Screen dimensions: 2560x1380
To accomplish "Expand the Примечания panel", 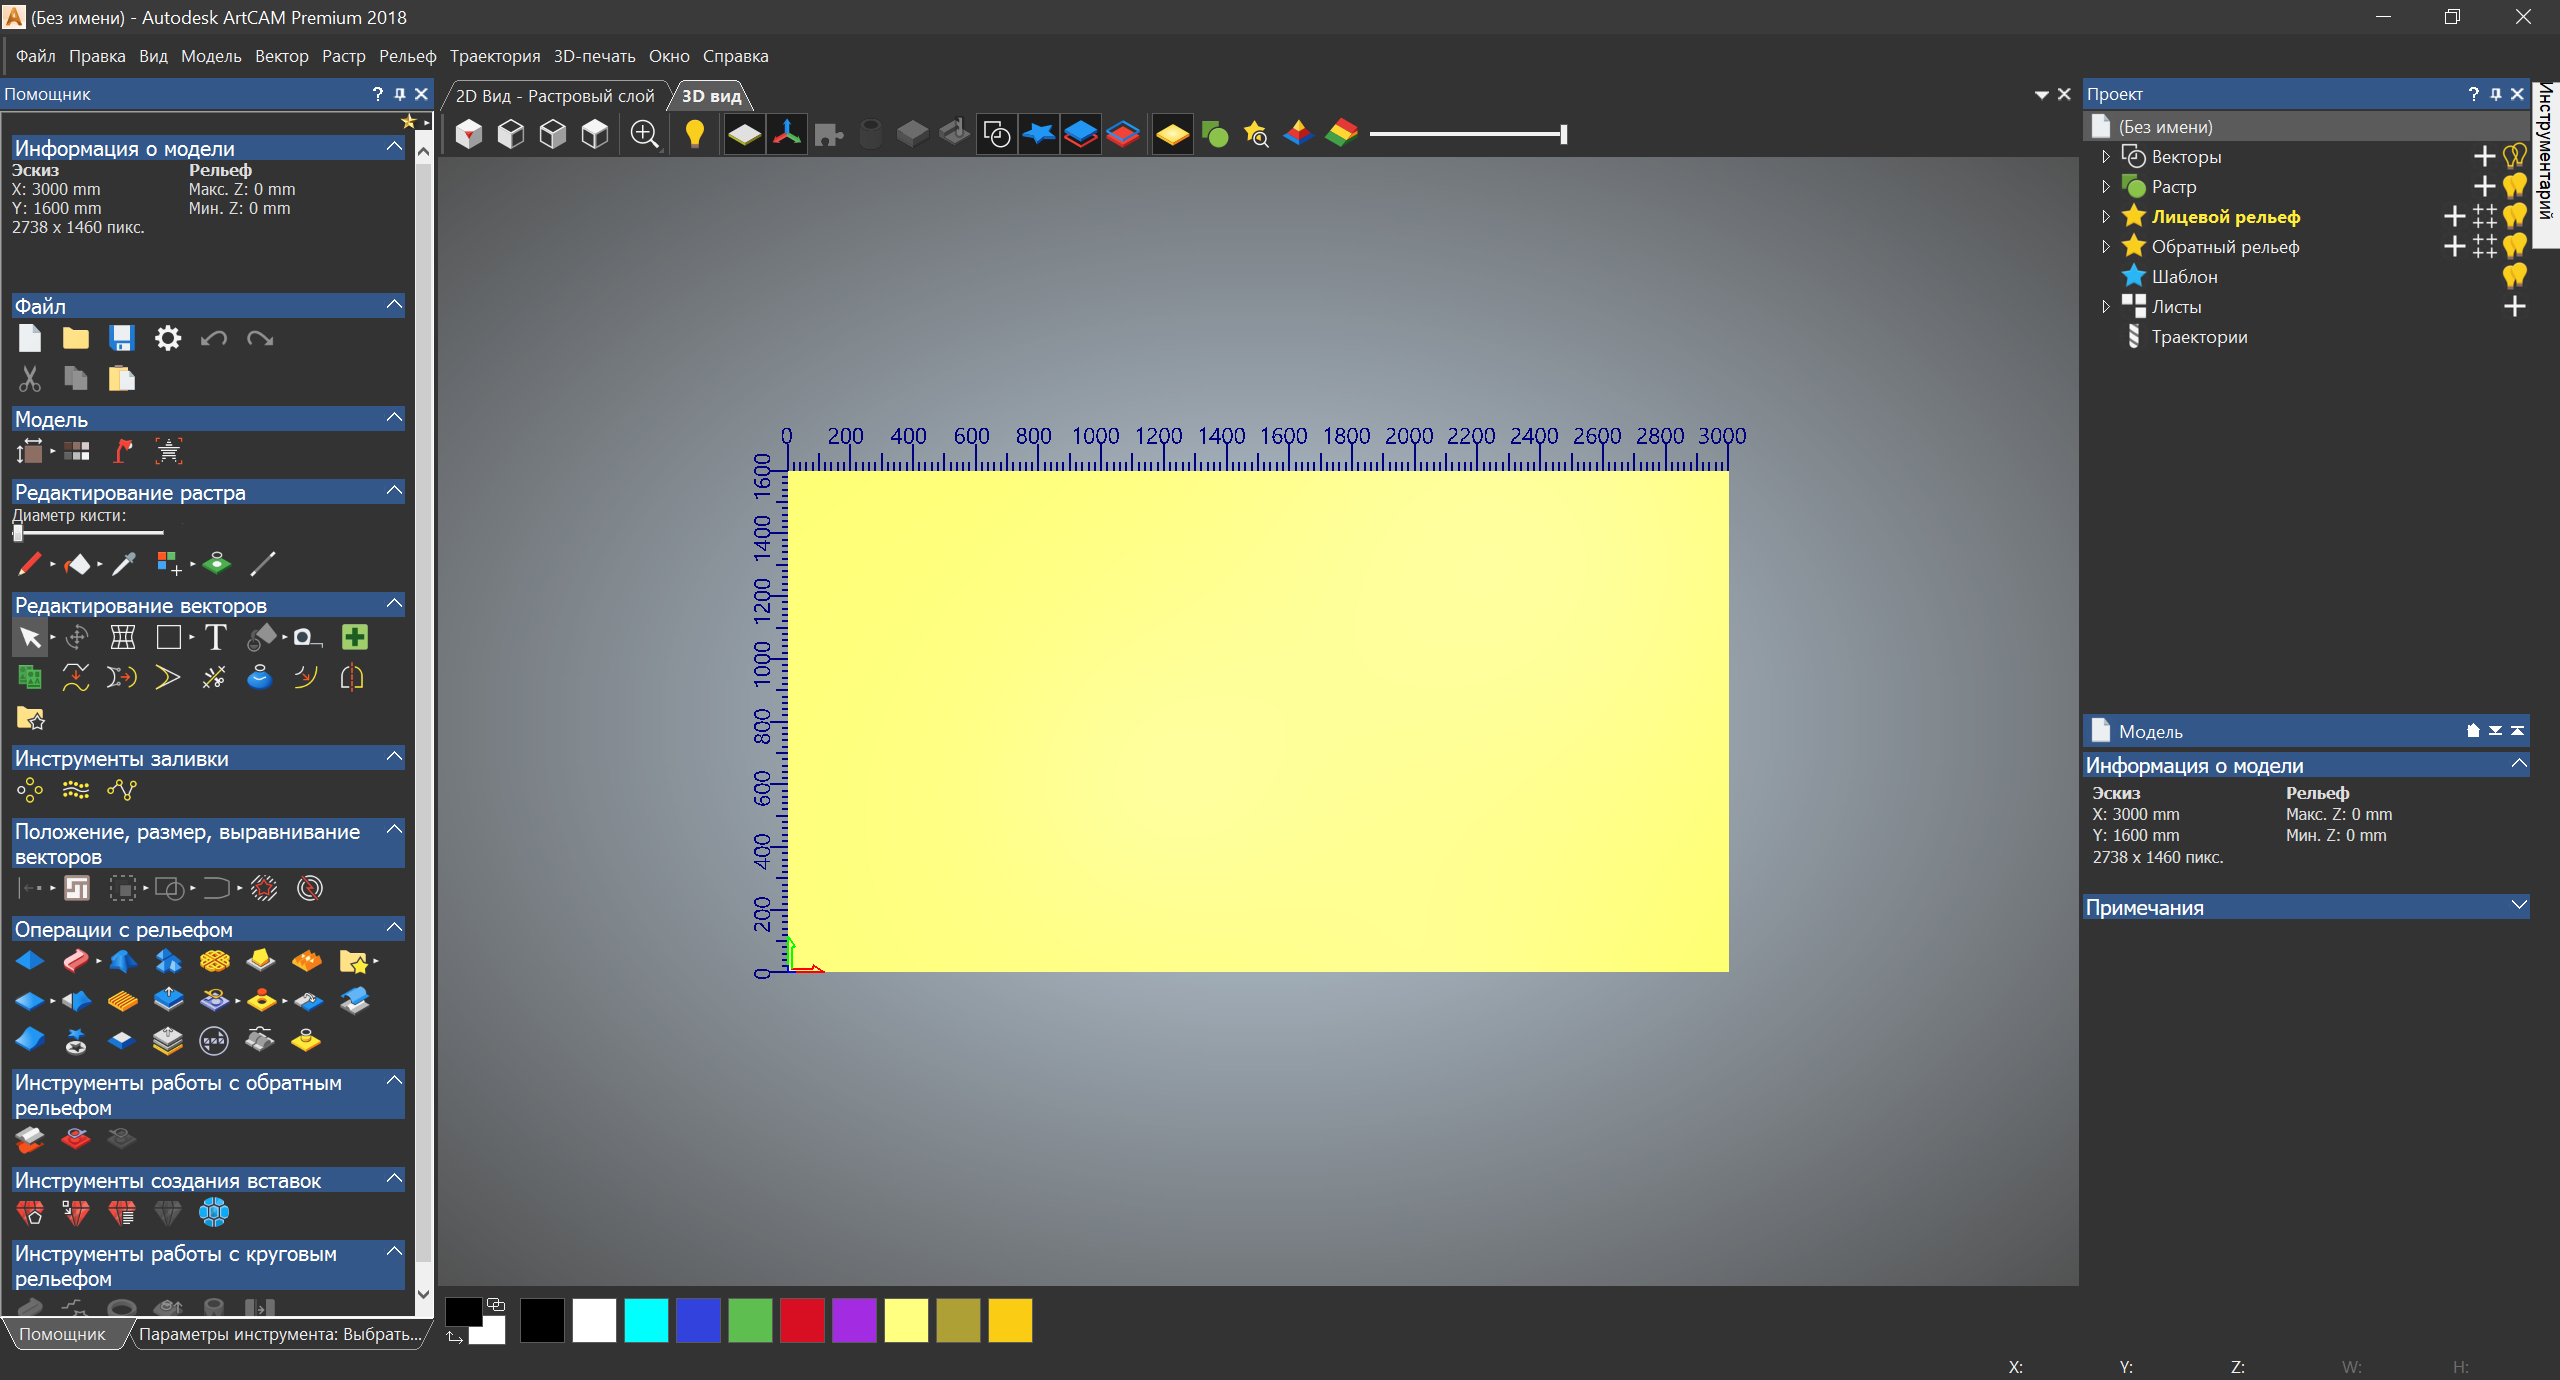I will [x=2518, y=906].
